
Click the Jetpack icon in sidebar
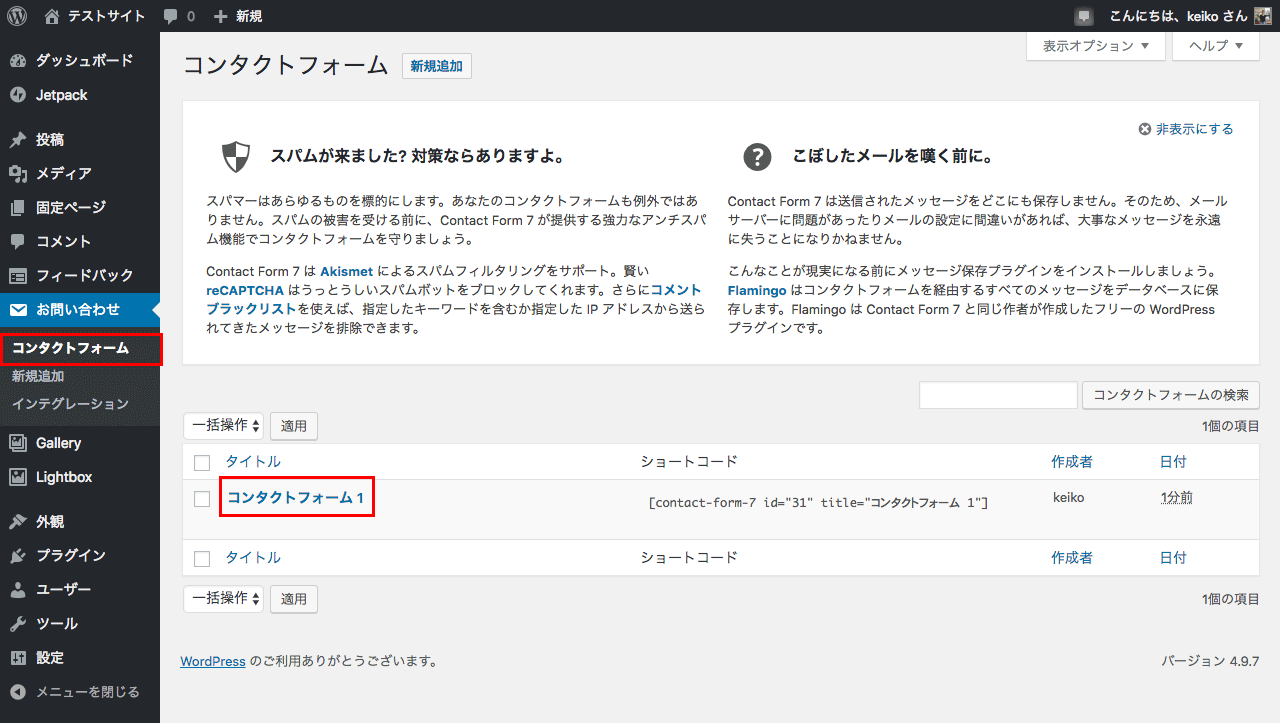[x=18, y=95]
